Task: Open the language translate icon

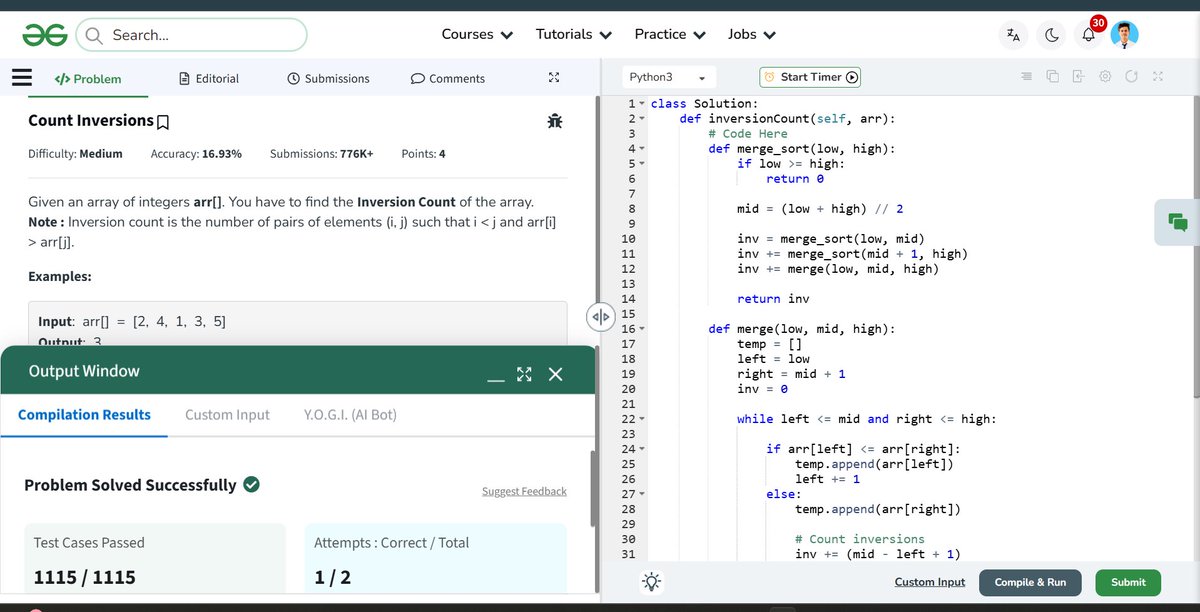Action: 1014,35
